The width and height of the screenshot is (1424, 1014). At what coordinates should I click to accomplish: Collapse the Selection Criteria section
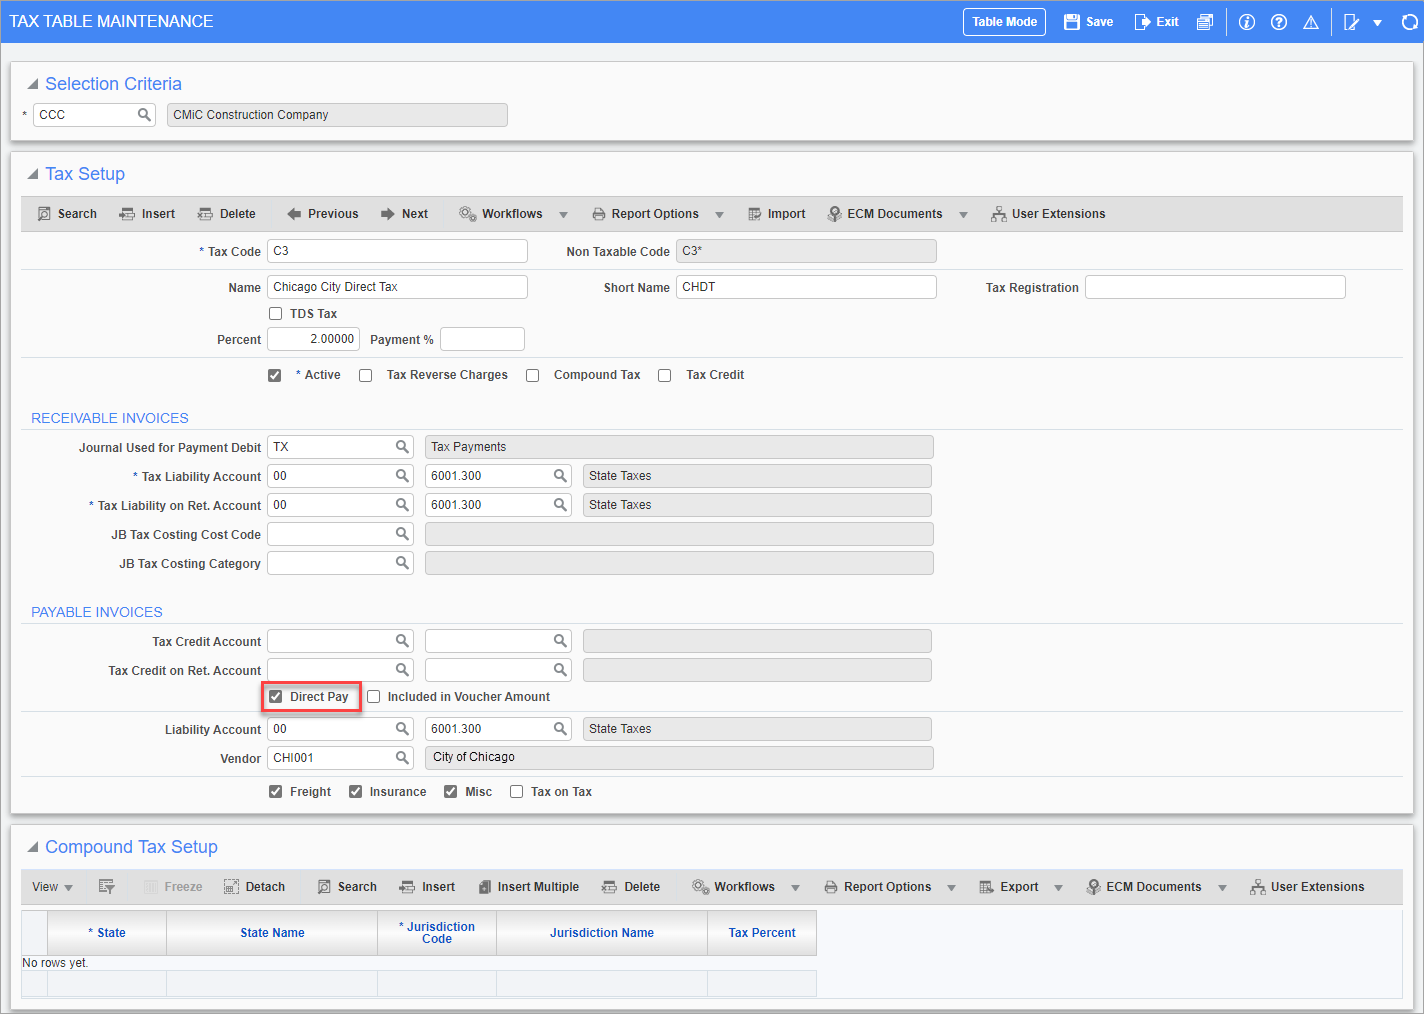click(33, 84)
